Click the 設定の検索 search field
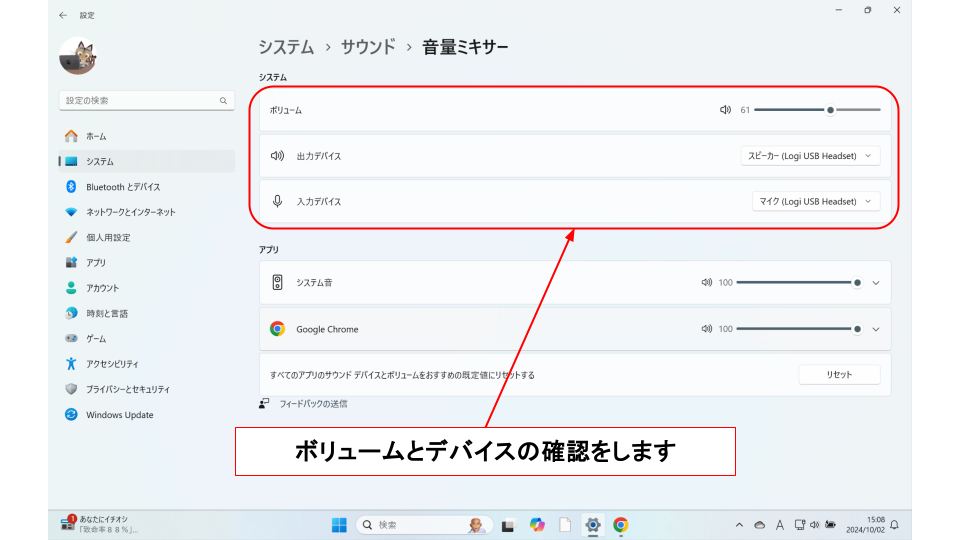 click(x=140, y=101)
